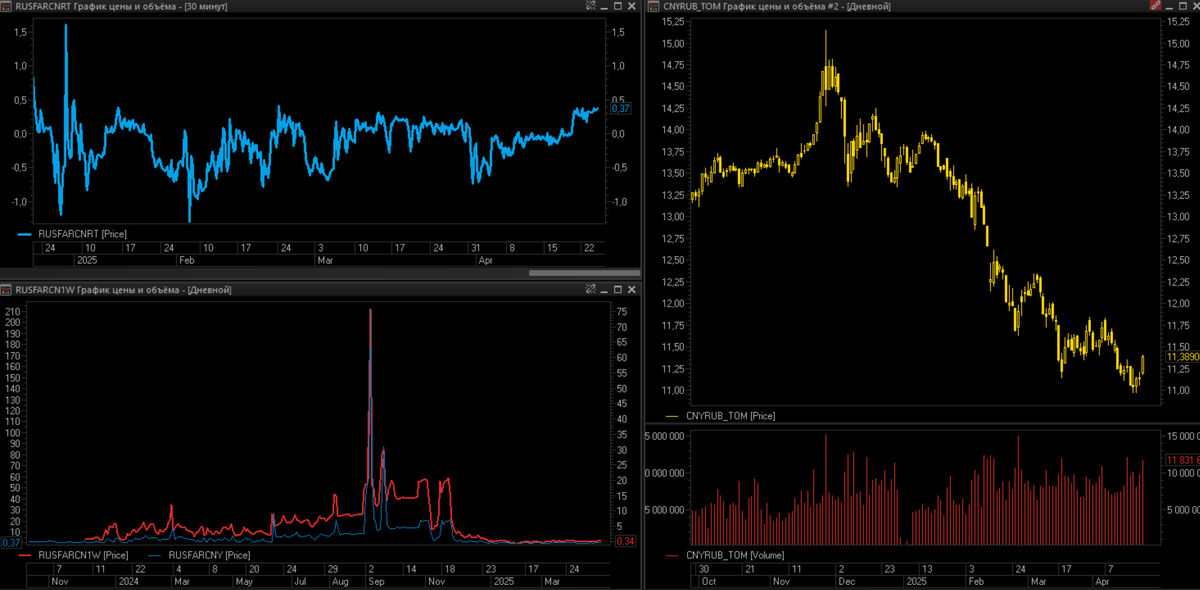Click the Dec label on CNYRUB_TOM time axis
Viewport: 1200px width, 590px height.
tap(848, 581)
